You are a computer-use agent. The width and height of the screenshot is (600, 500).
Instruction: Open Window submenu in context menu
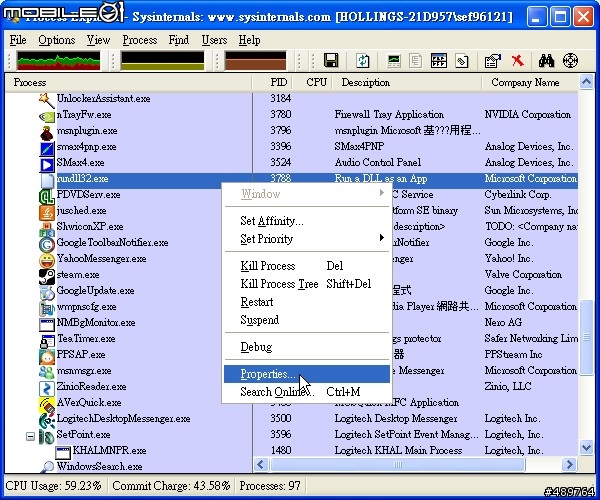click(x=306, y=194)
